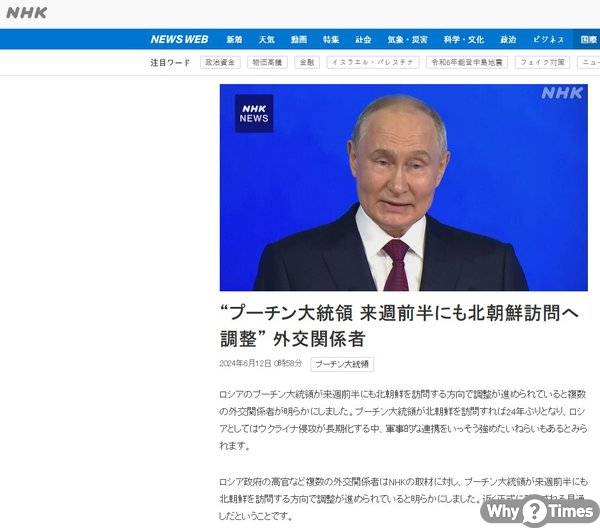
Task: Select the 社会 category
Action: 363,39
